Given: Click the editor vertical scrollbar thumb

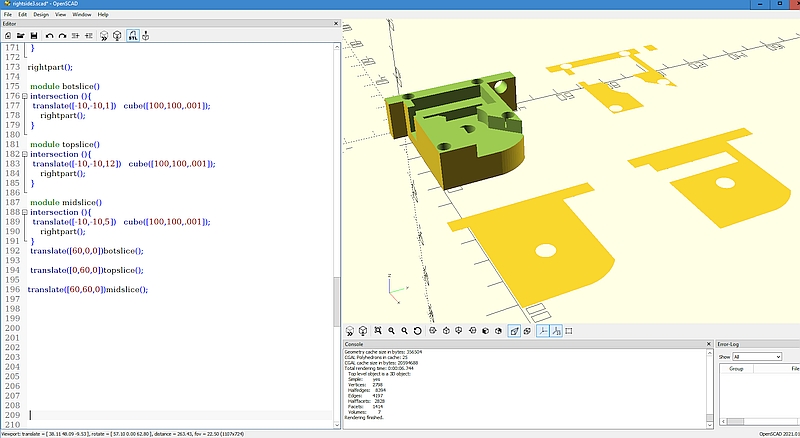Looking at the screenshot, I should [x=336, y=300].
